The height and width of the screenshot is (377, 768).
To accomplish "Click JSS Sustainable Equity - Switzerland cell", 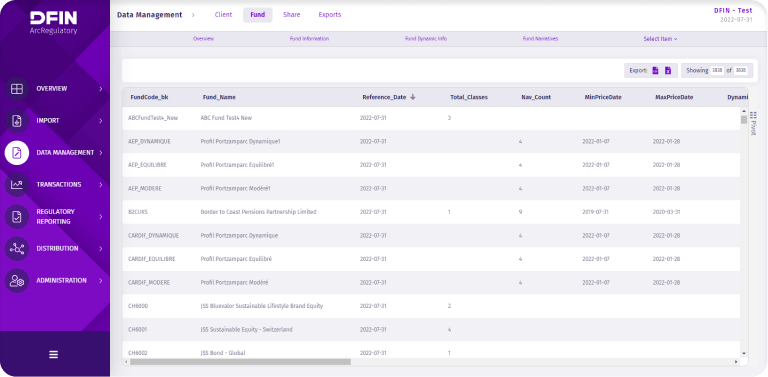I will pos(246,330).
